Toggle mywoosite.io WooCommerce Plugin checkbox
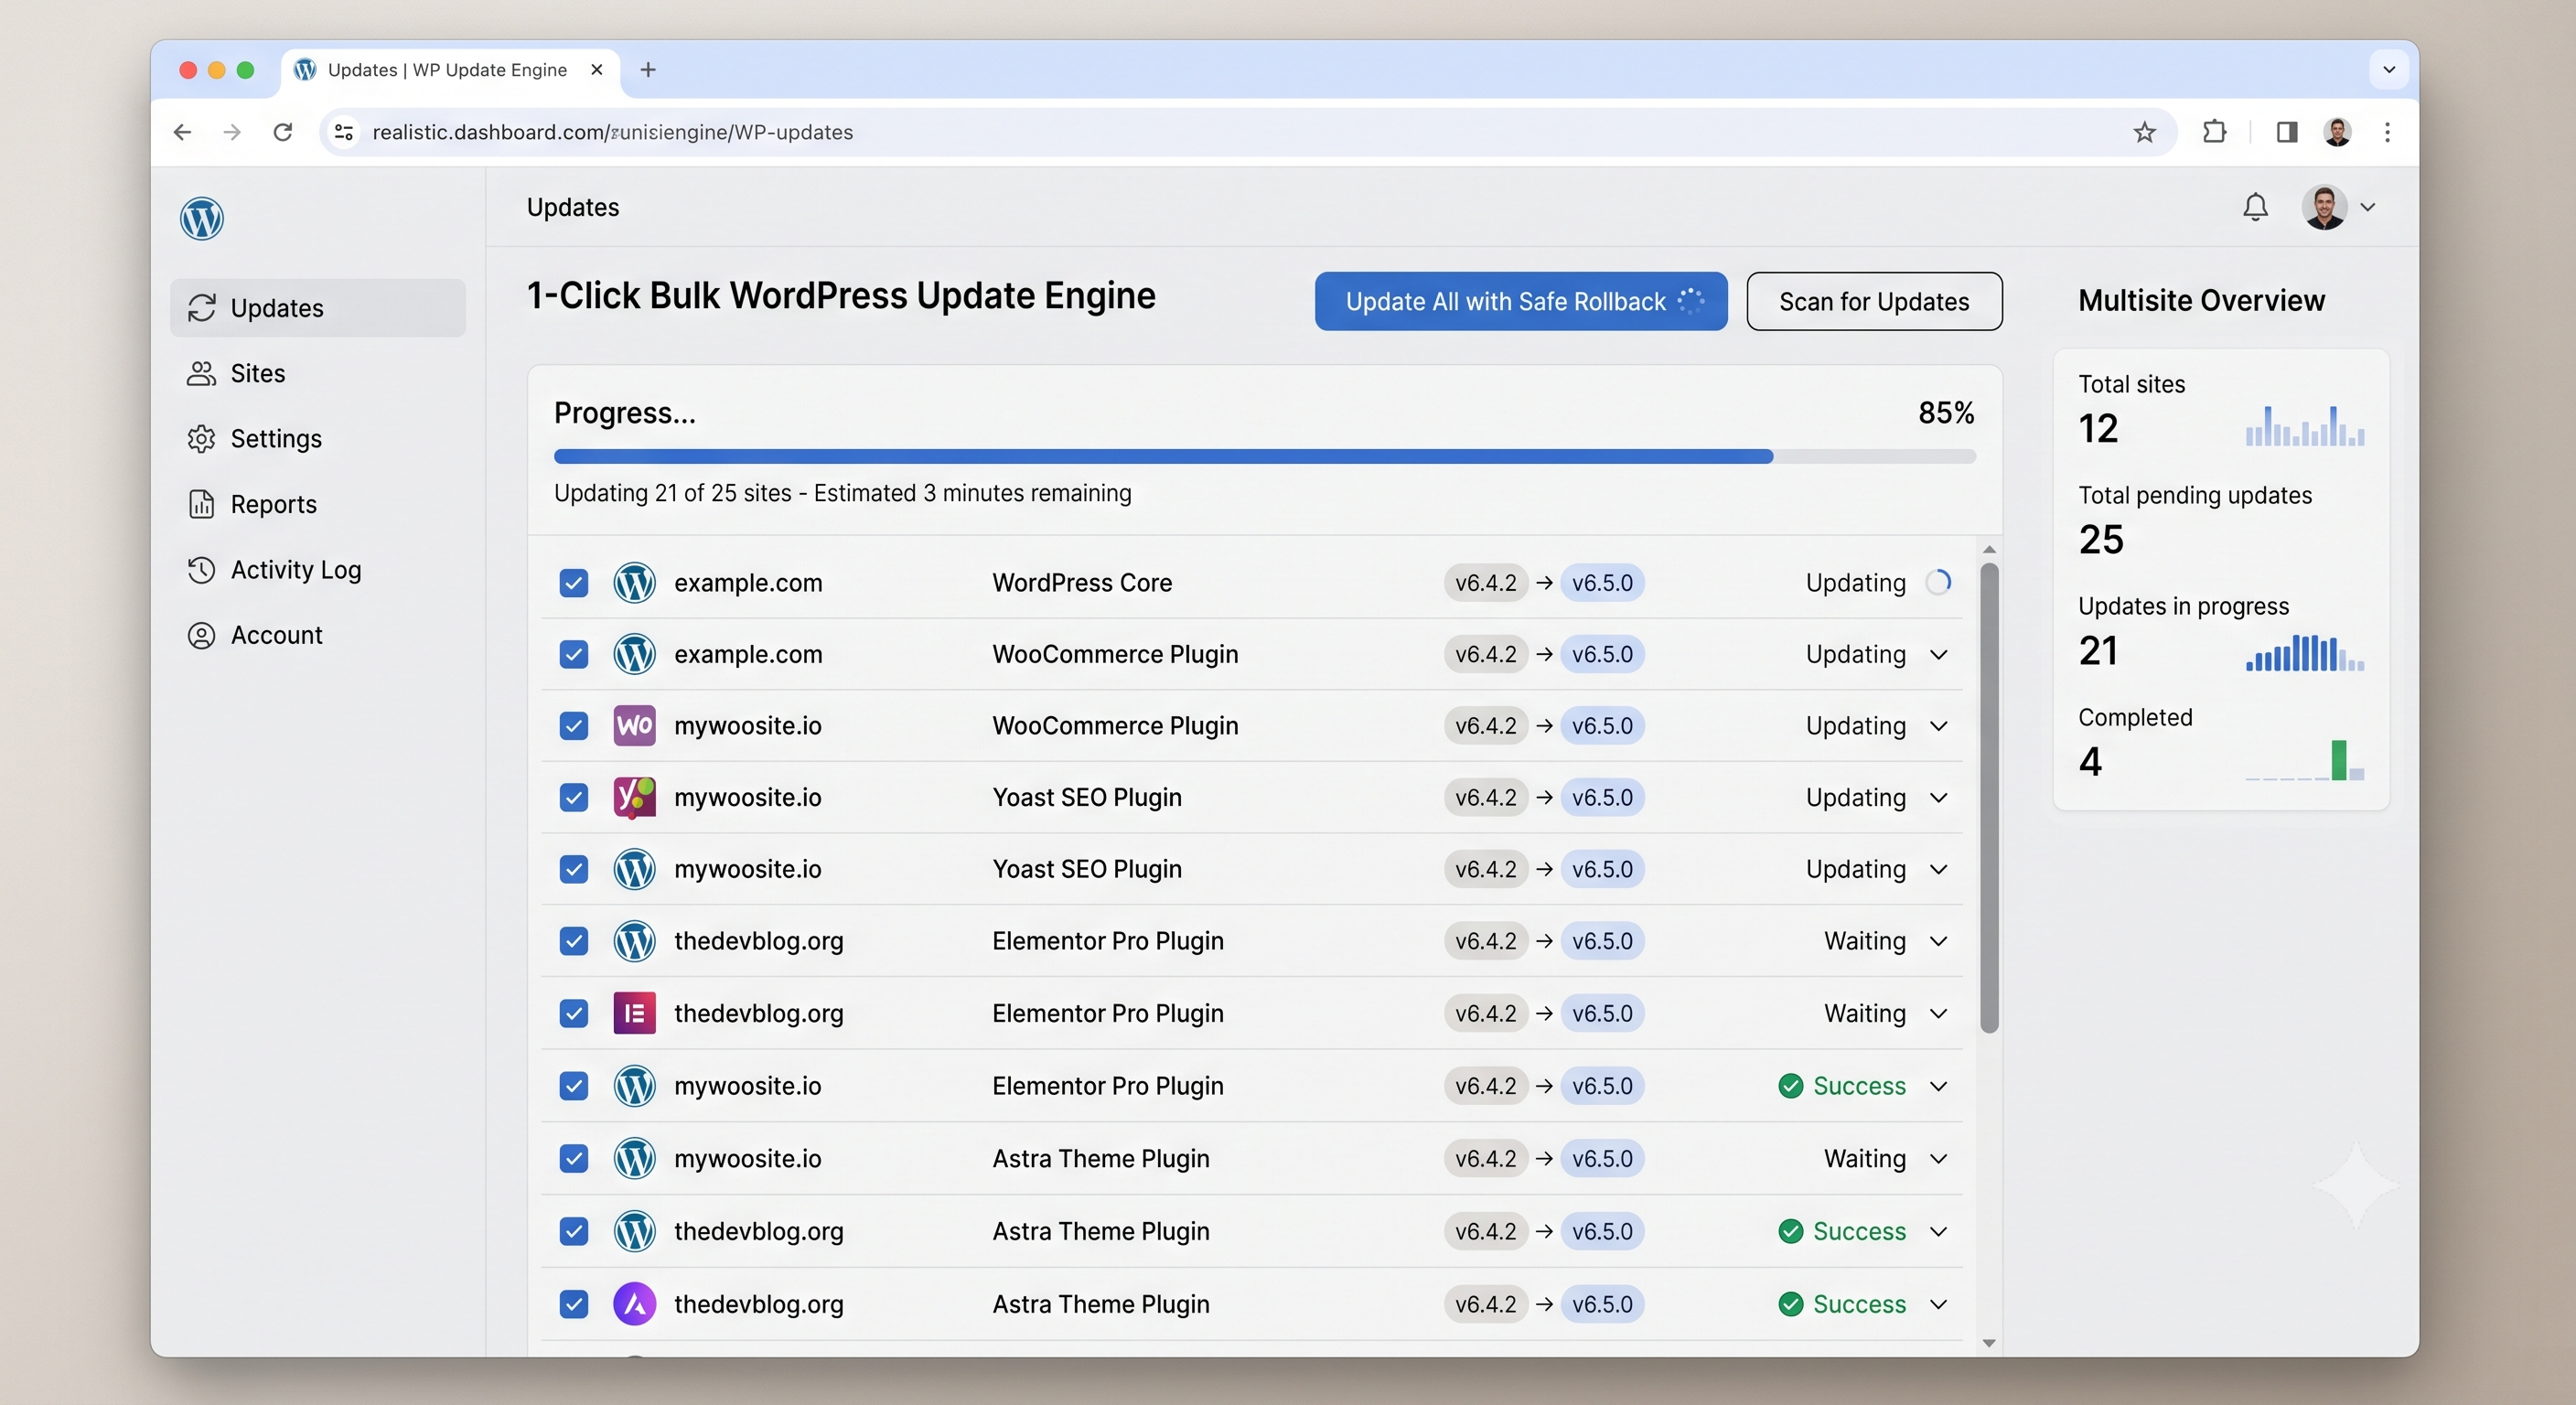 (573, 725)
